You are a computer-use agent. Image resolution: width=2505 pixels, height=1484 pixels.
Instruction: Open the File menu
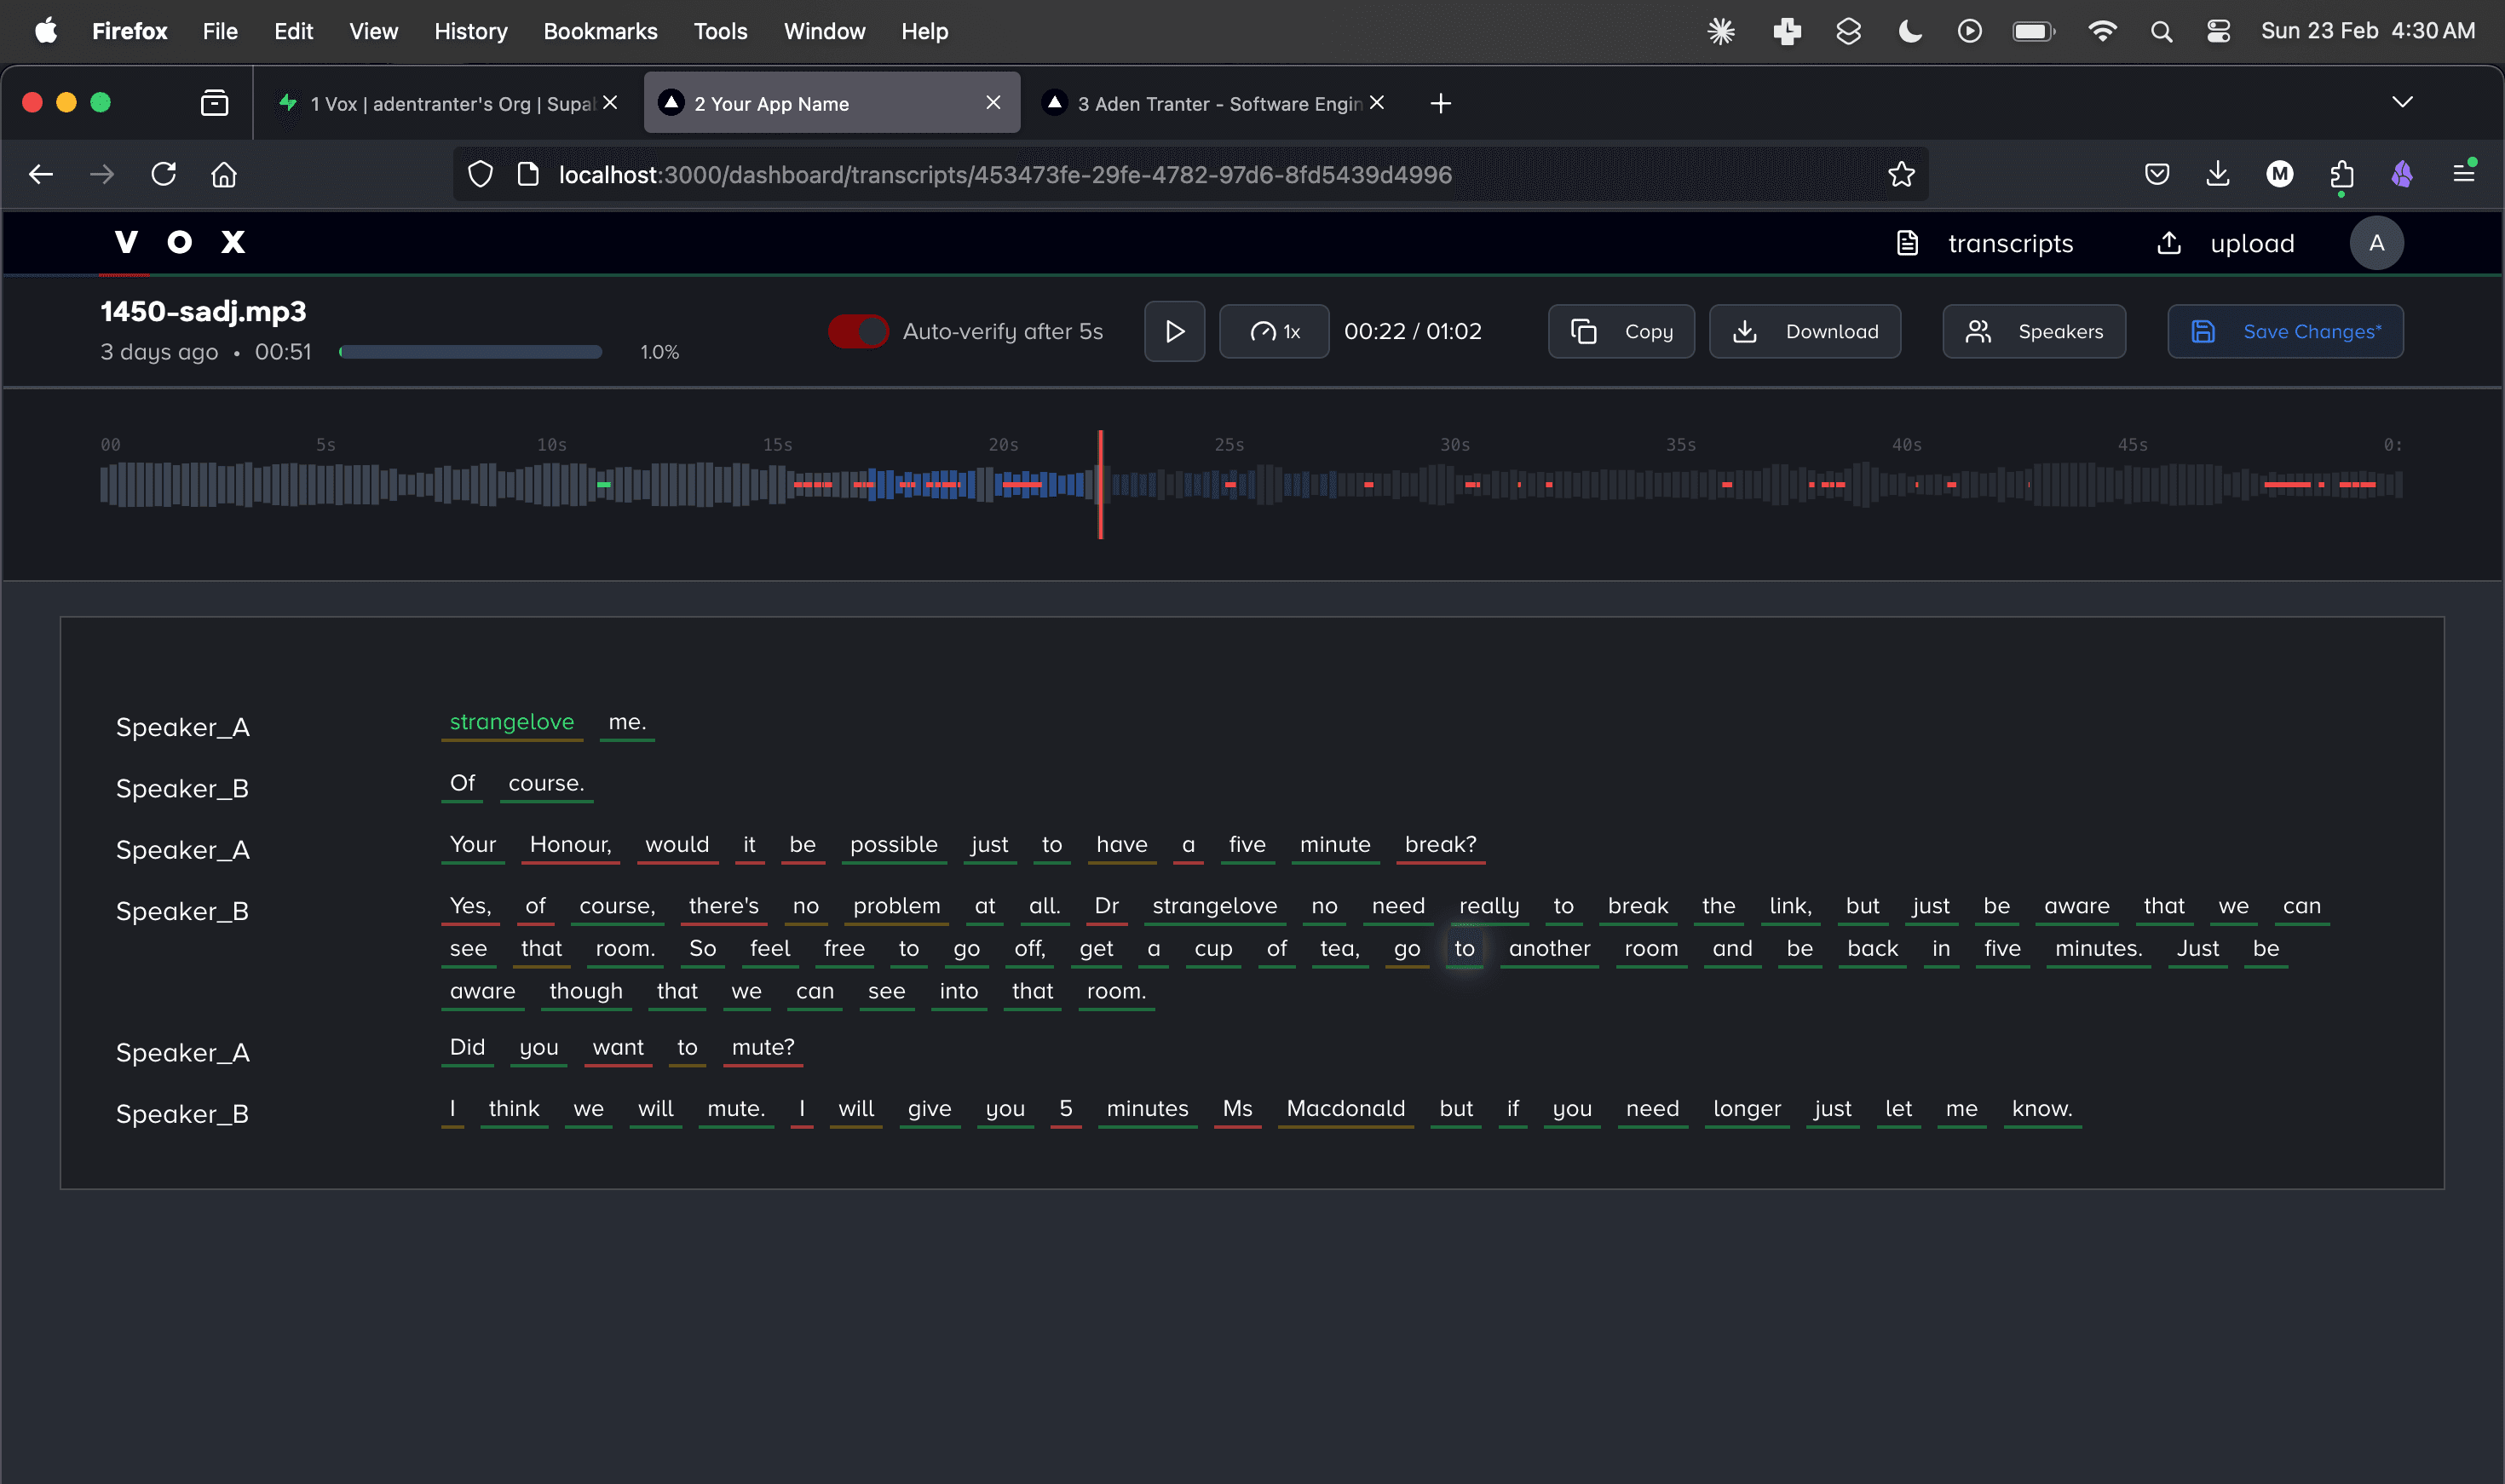(x=220, y=32)
